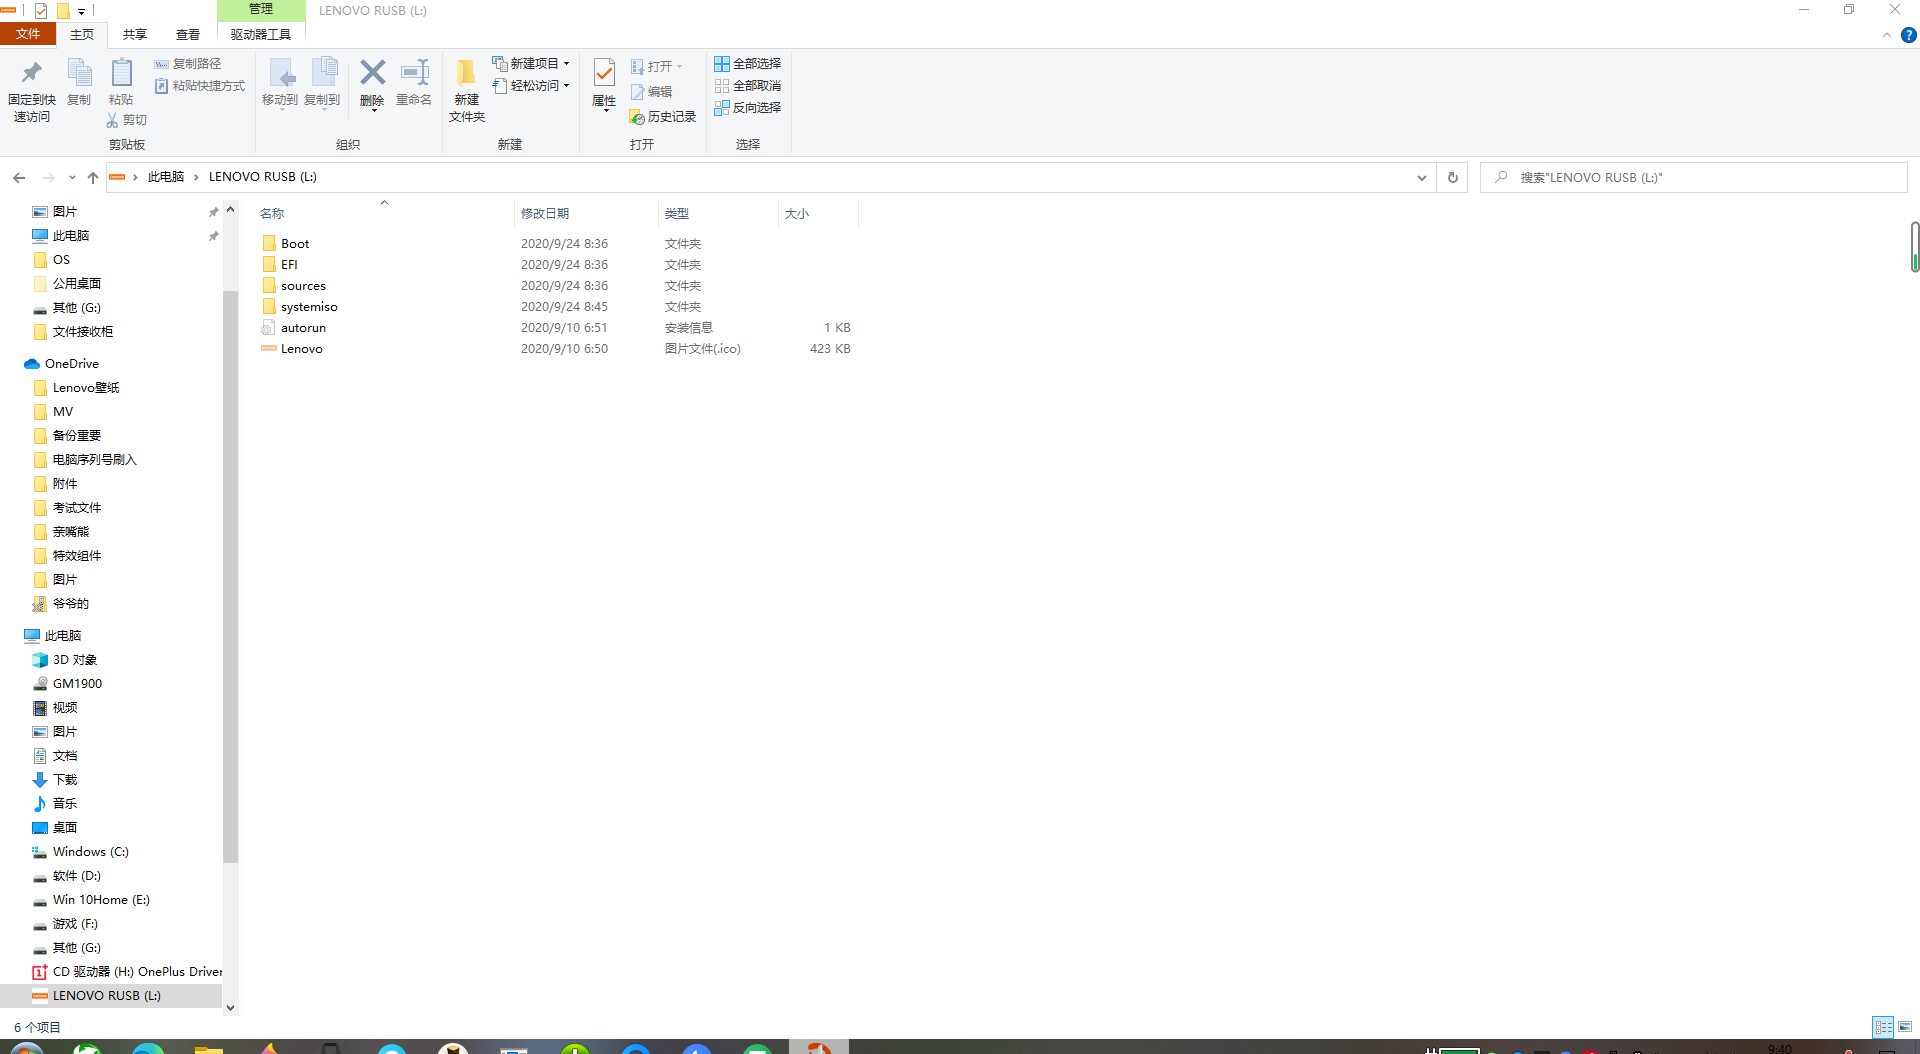Click the 重命名 rename icon
This screenshot has height=1054, width=1920.
414,72
